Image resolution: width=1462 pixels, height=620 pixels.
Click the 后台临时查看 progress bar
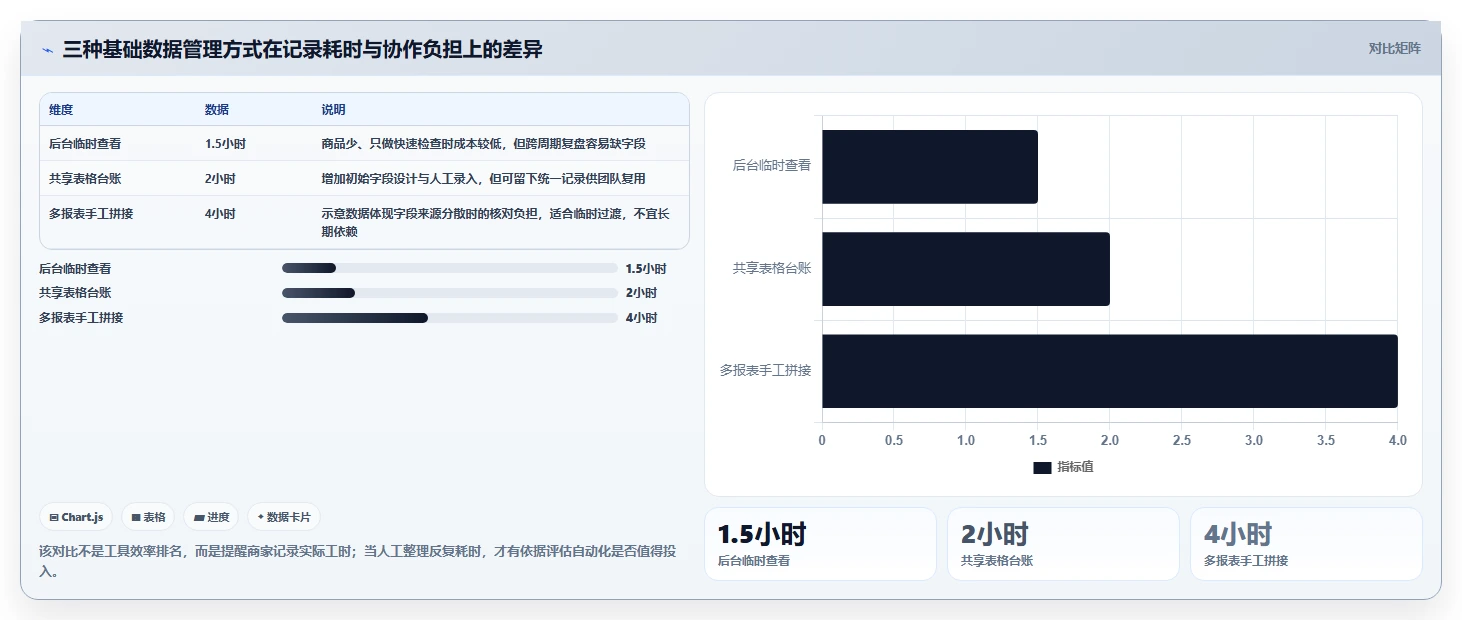tap(450, 268)
